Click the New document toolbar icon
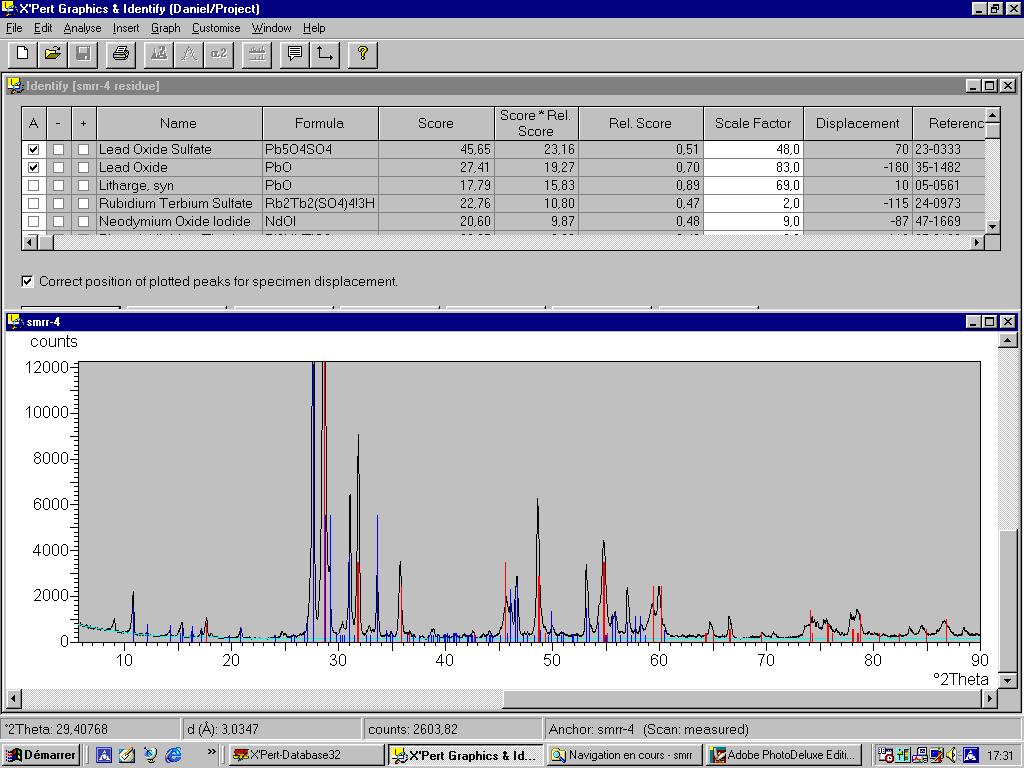 [x=23, y=54]
